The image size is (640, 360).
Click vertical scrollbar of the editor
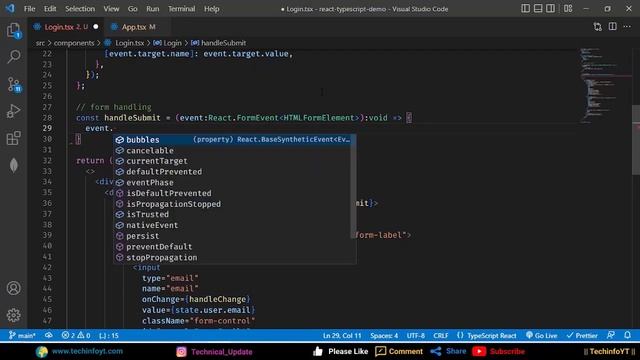(636, 140)
